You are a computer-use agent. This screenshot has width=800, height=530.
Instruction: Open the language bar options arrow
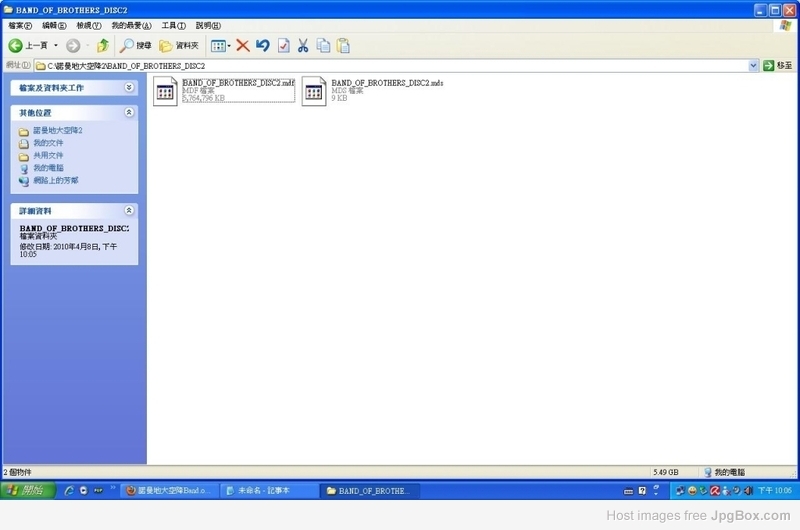(x=656, y=493)
